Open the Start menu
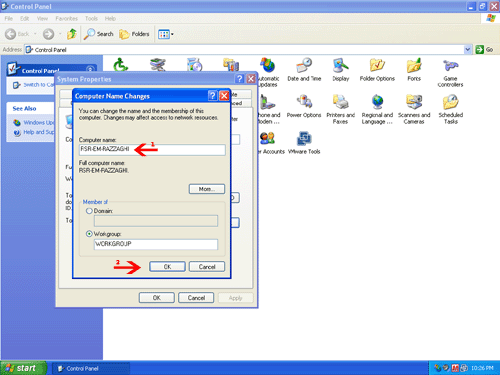500x375 pixels. (23, 368)
